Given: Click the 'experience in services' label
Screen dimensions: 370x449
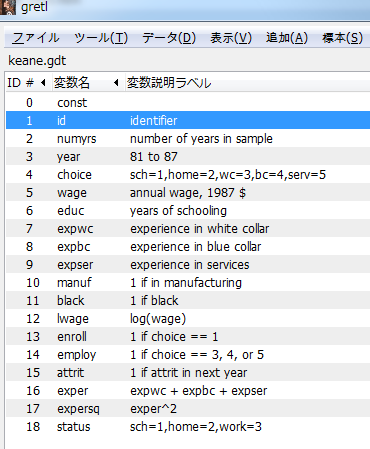Looking at the screenshot, I should pos(190,265).
